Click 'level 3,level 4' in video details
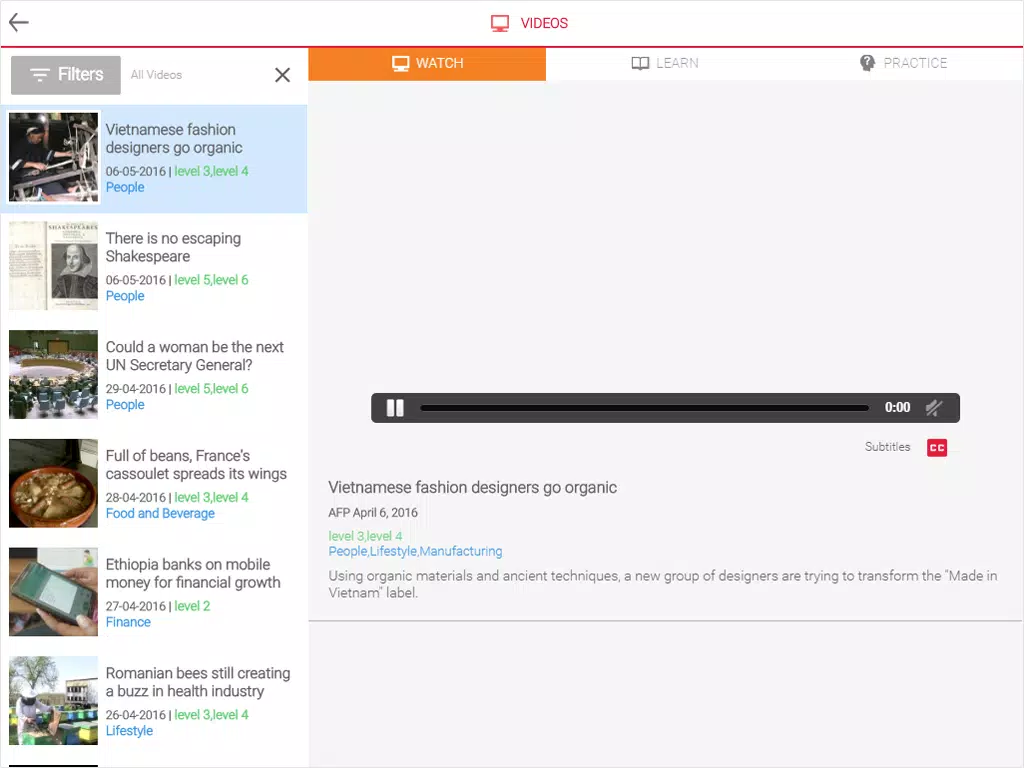 click(365, 536)
